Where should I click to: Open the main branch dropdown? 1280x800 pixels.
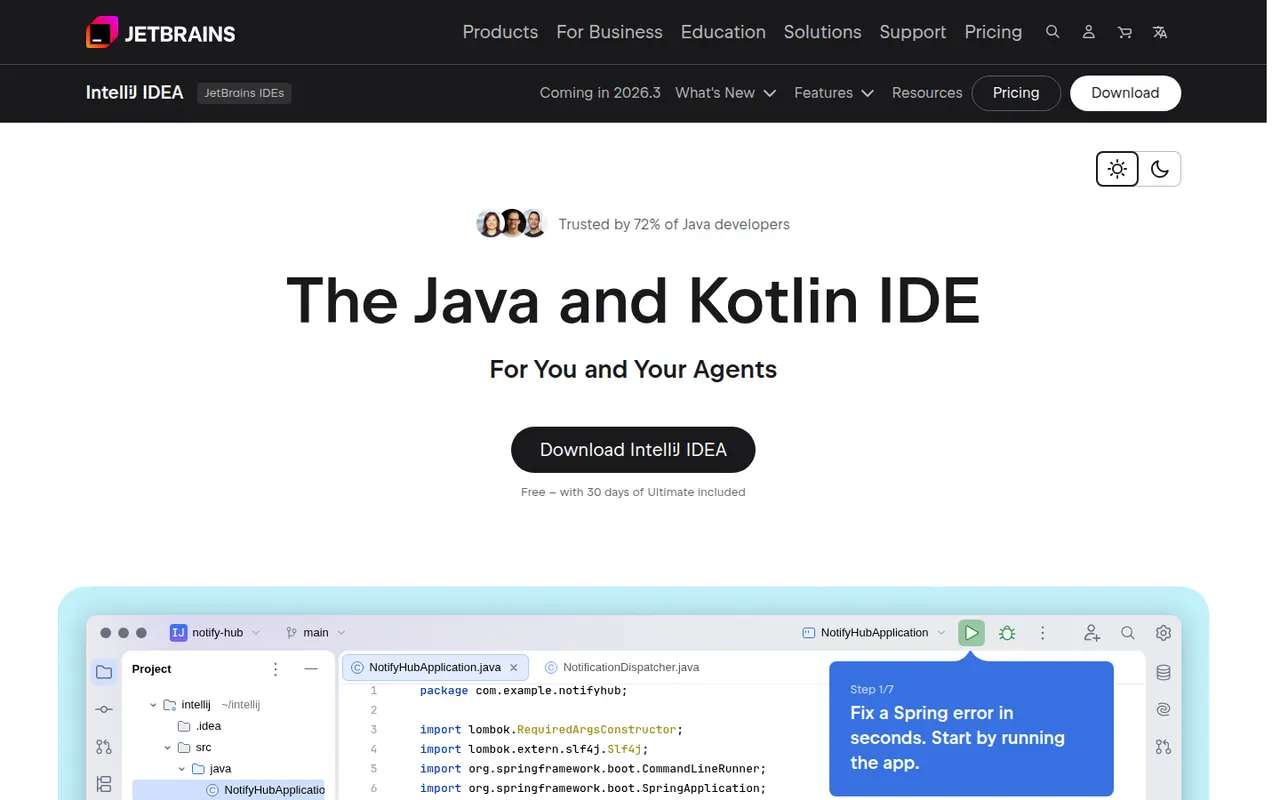pos(341,633)
